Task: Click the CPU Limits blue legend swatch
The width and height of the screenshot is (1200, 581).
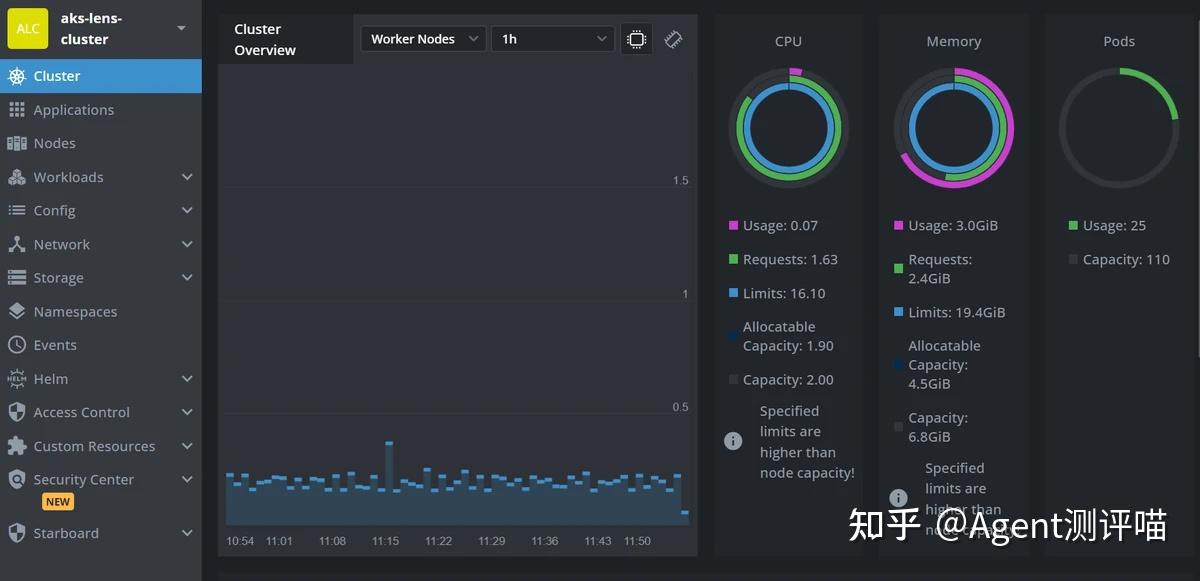Action: 734,294
